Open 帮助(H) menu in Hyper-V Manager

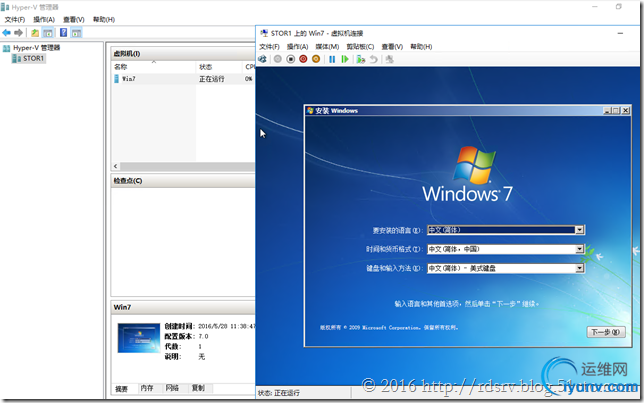pyautogui.click(x=104, y=19)
